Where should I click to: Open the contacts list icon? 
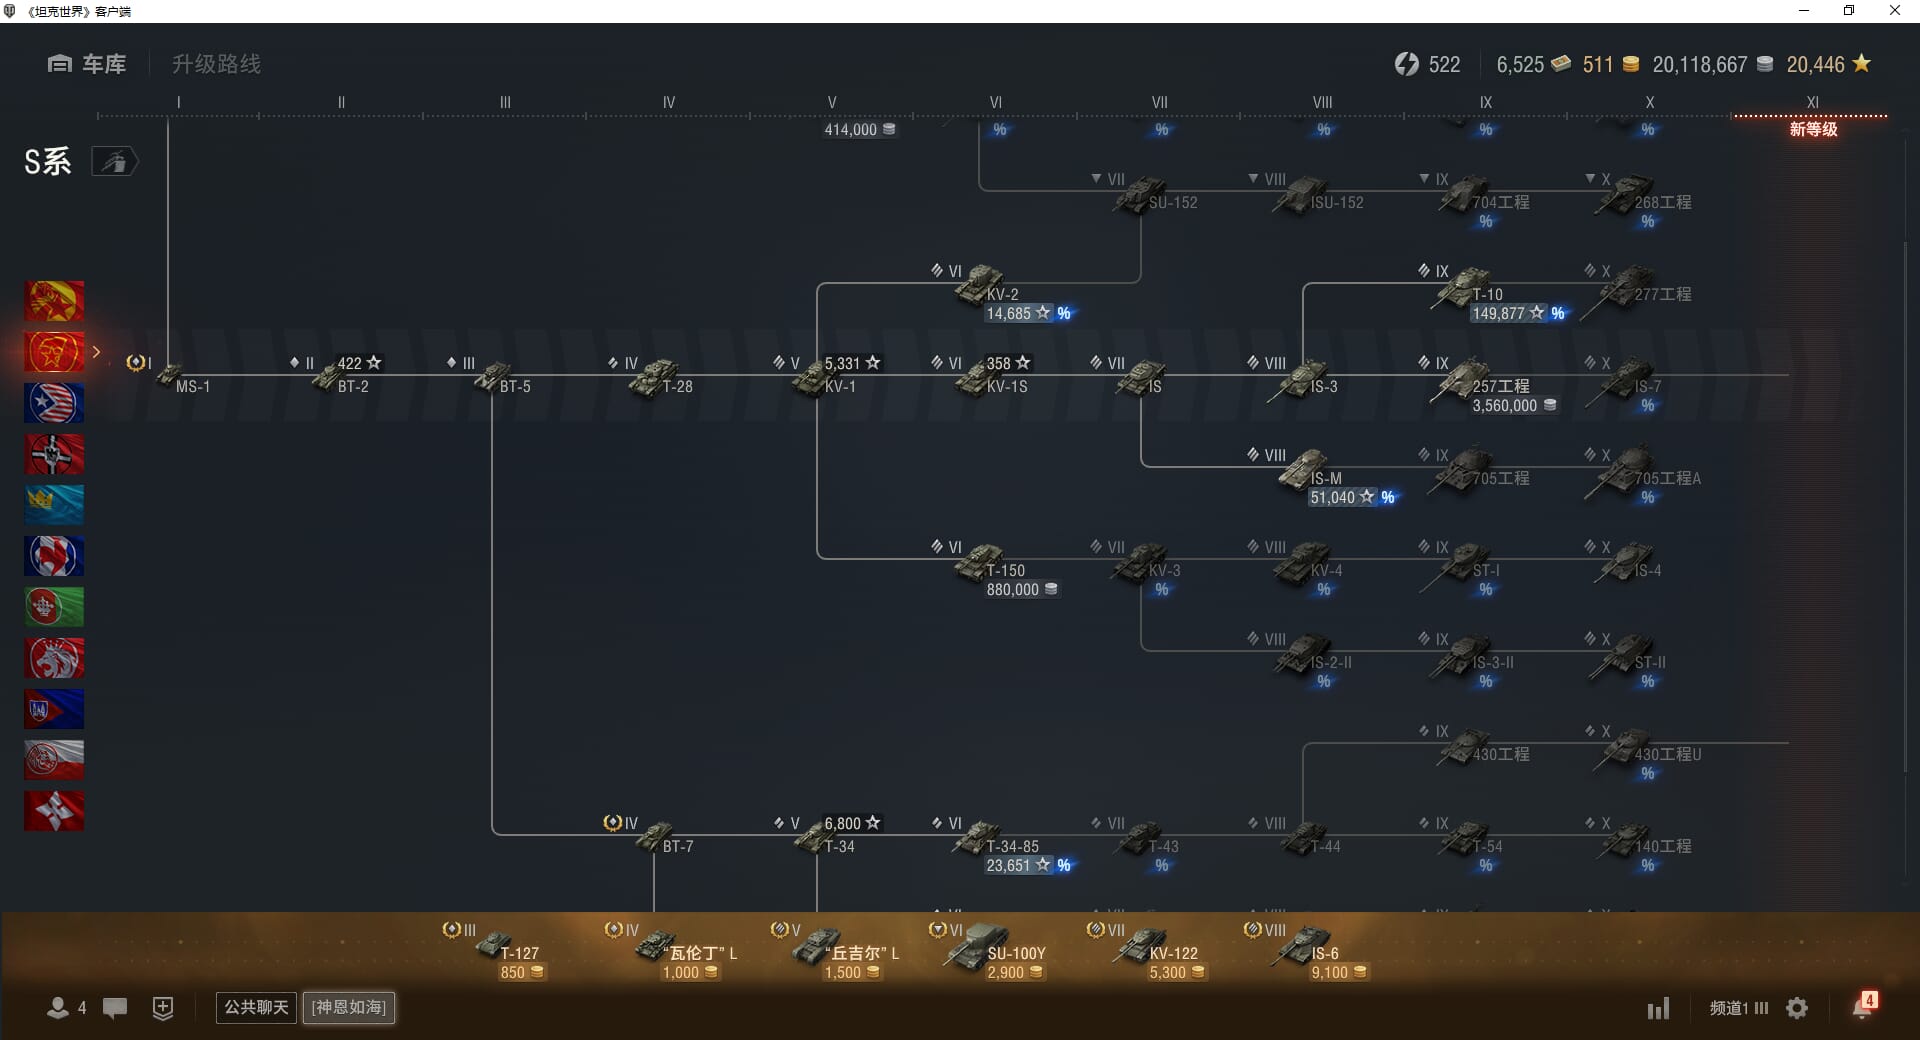(58, 1008)
